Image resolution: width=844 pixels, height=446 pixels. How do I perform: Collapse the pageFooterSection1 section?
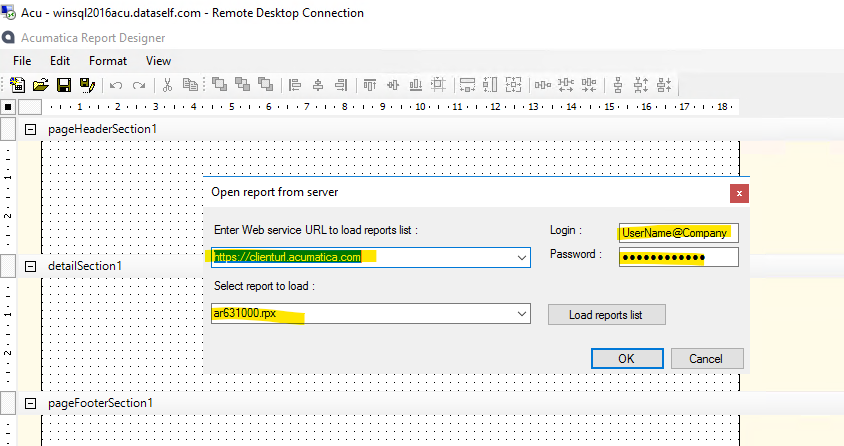click(30, 403)
